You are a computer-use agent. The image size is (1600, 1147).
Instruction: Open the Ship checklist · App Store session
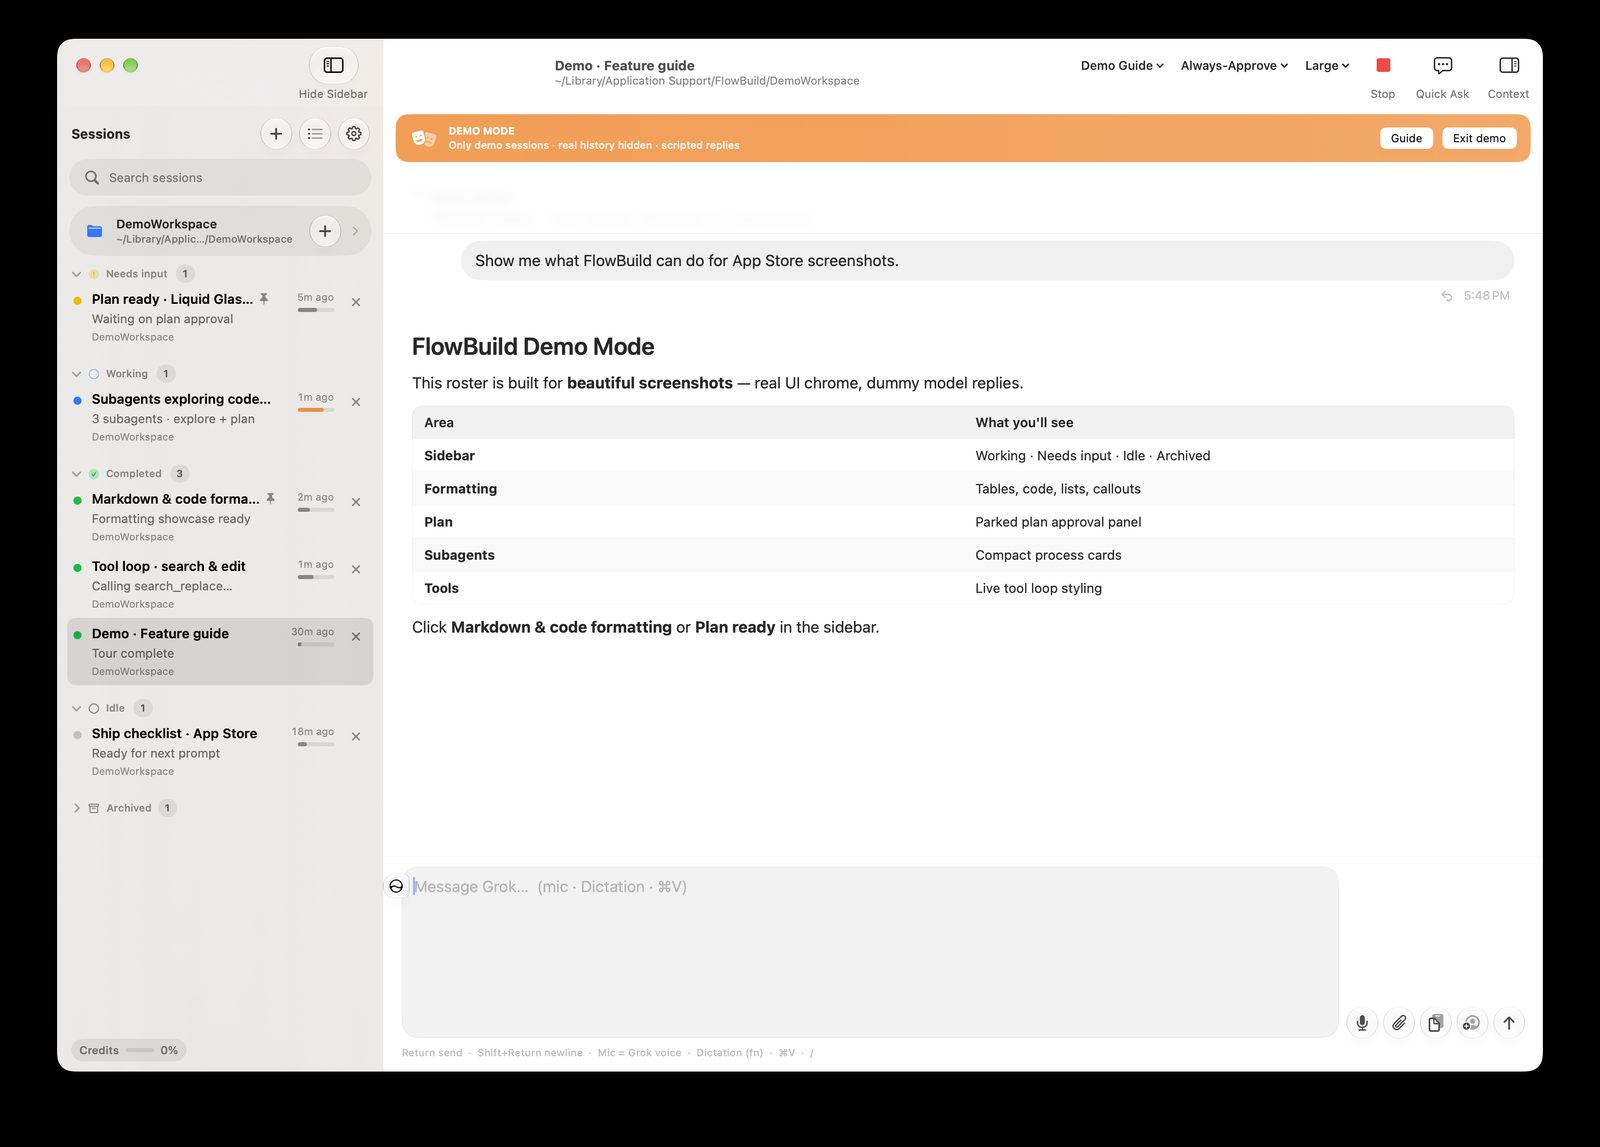click(x=220, y=751)
